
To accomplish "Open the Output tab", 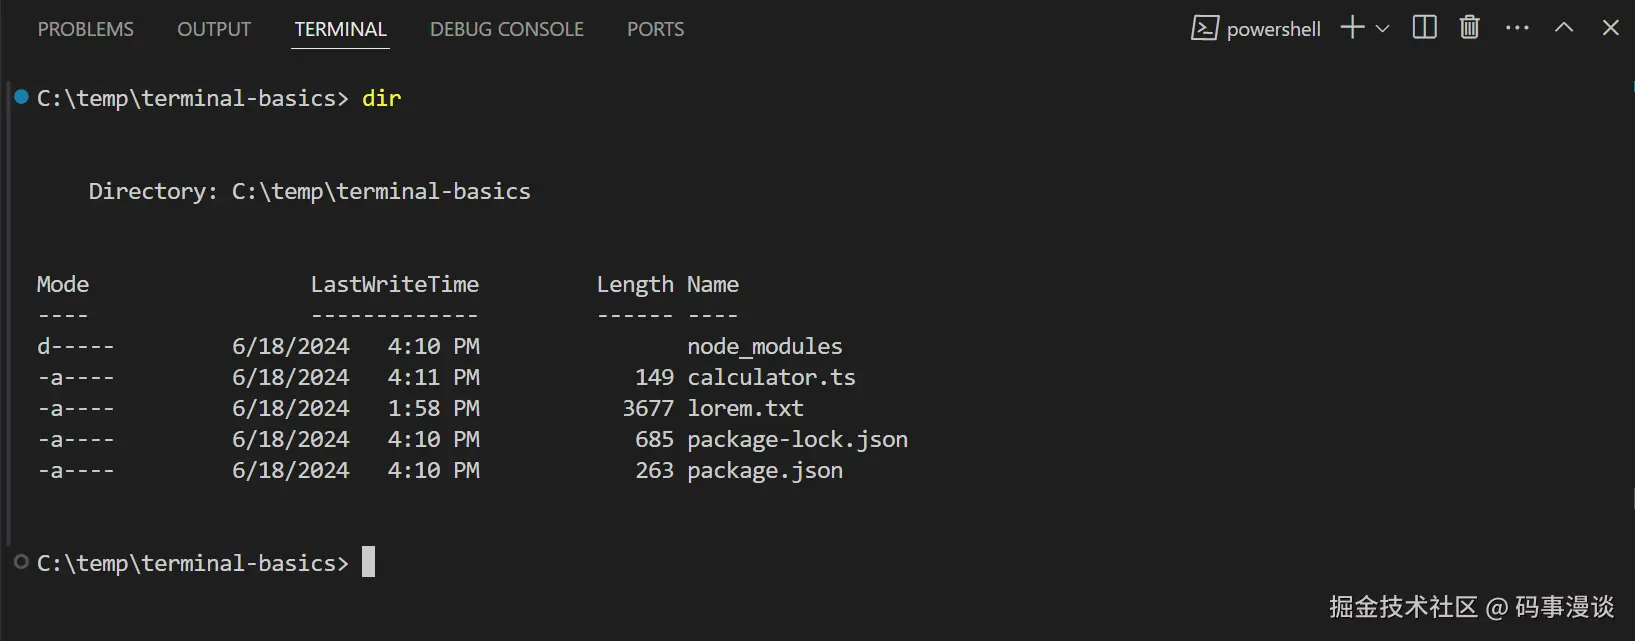I will click(x=214, y=29).
